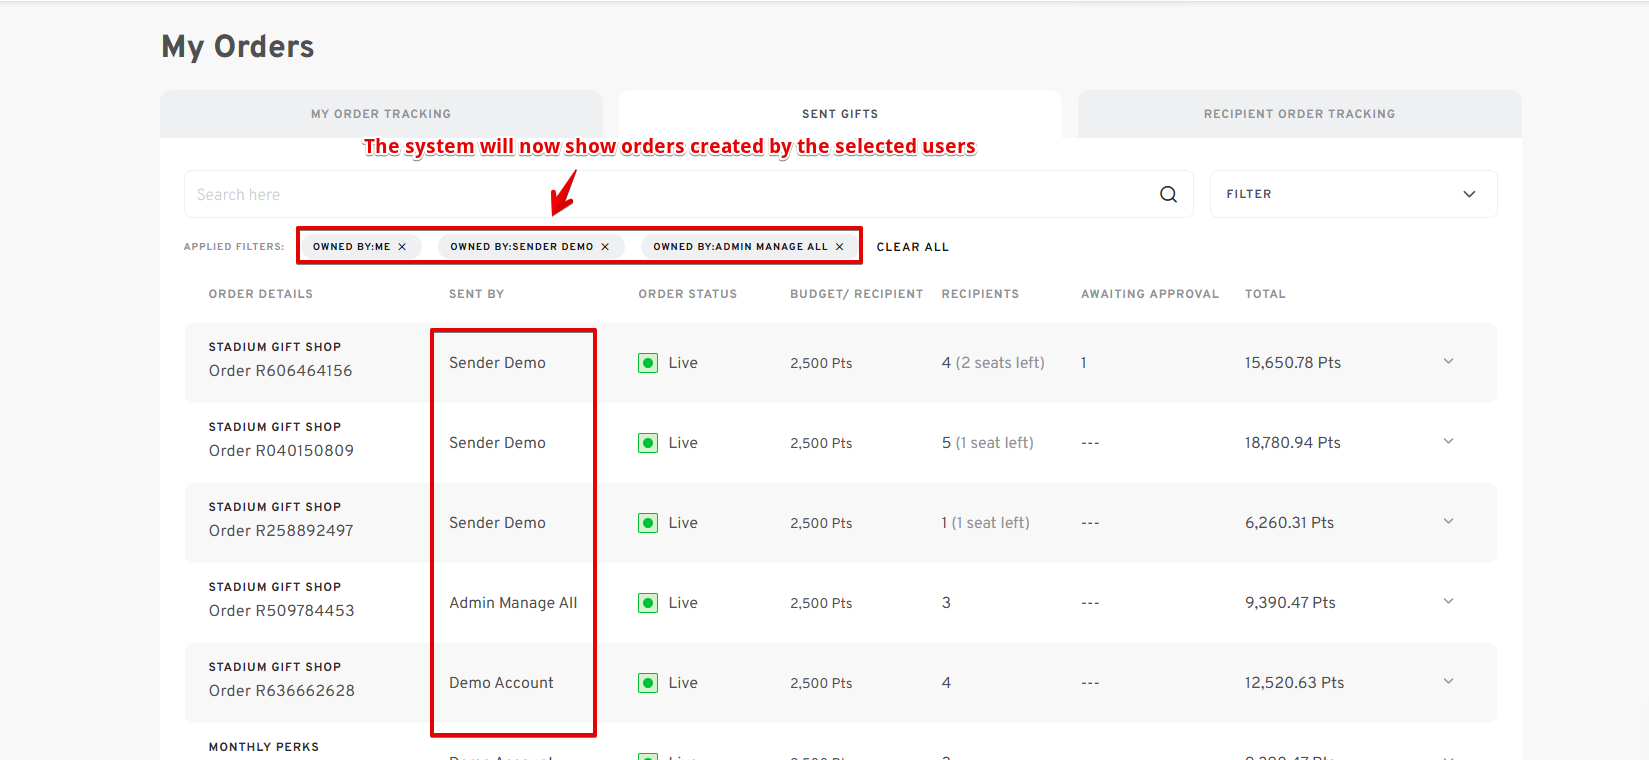
Task: Click Live status icon for Order R040150809
Action: tap(648, 443)
